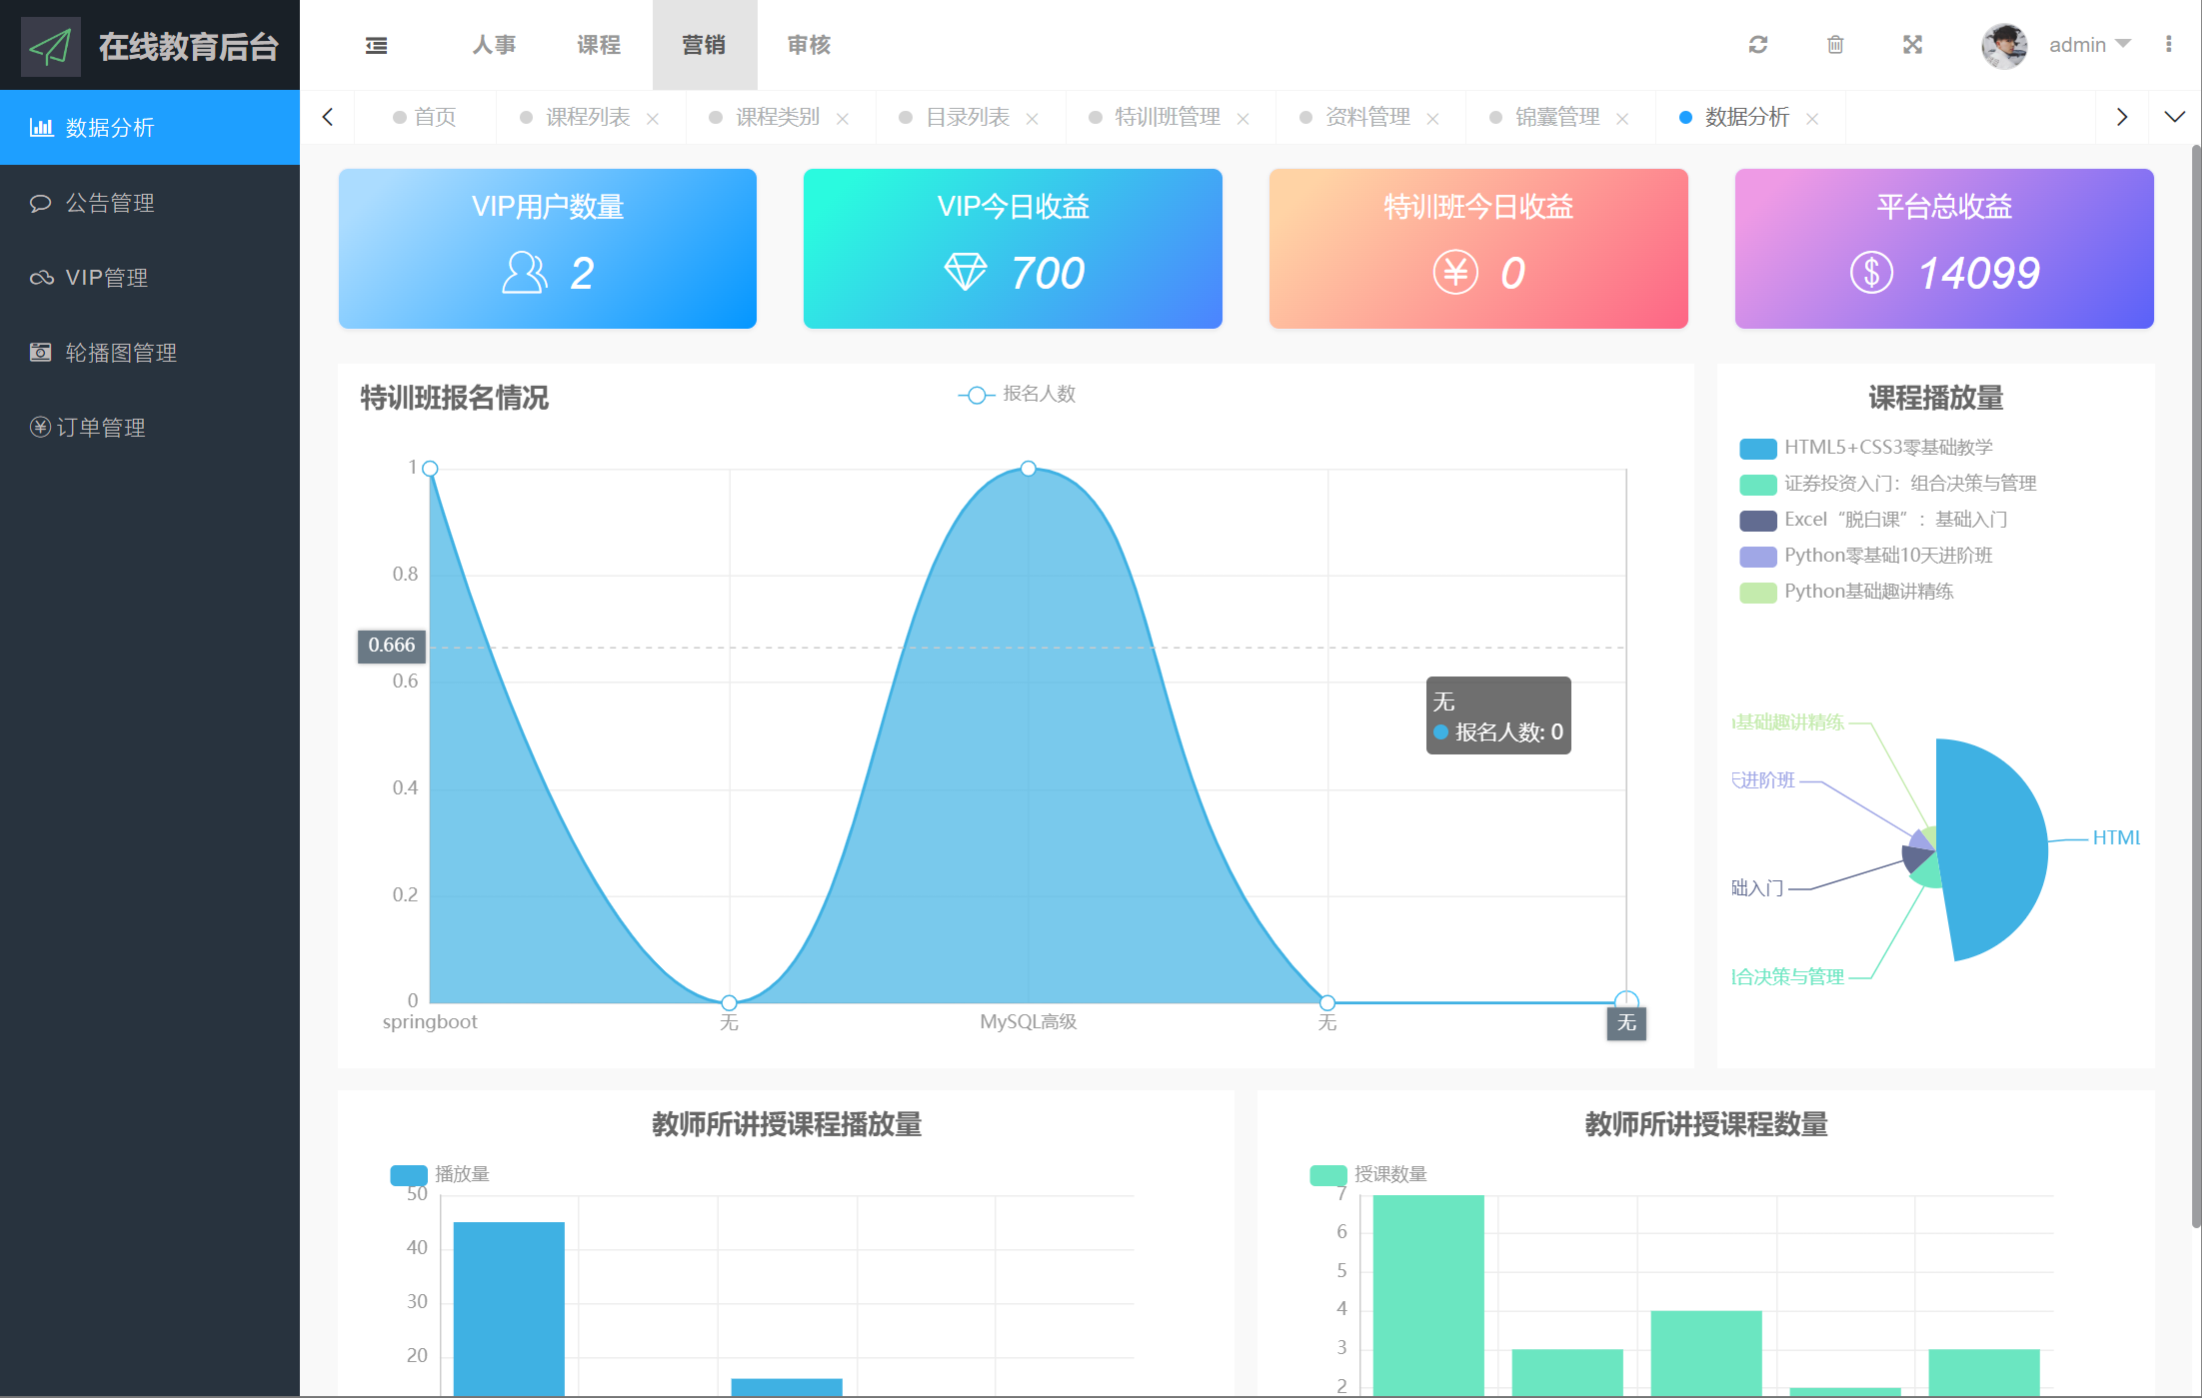
Task: Switch to the 课程 top menu
Action: click(599, 45)
